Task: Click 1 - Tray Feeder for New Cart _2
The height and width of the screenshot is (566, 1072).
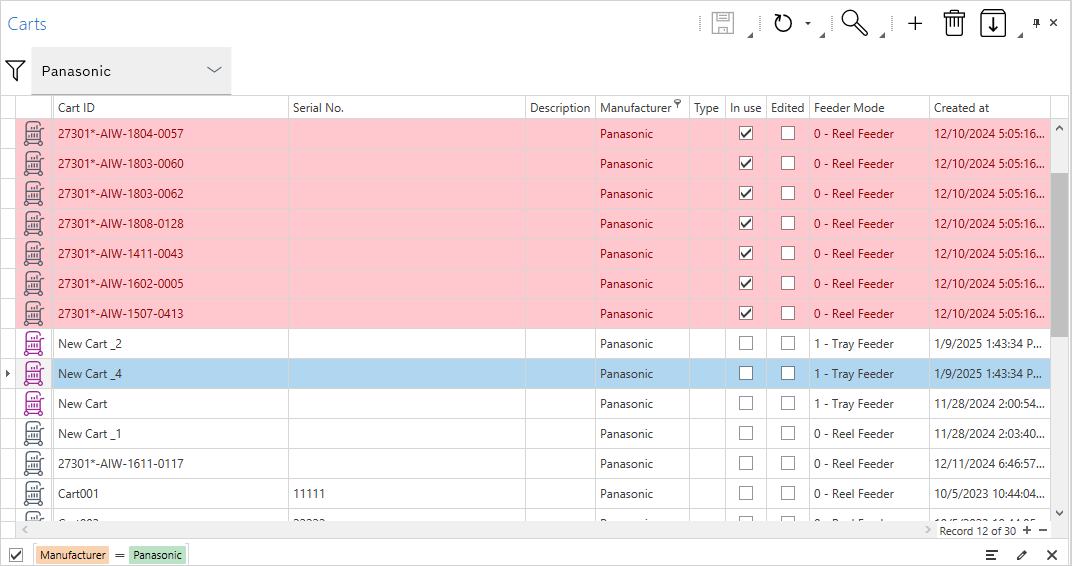Action: (869, 344)
